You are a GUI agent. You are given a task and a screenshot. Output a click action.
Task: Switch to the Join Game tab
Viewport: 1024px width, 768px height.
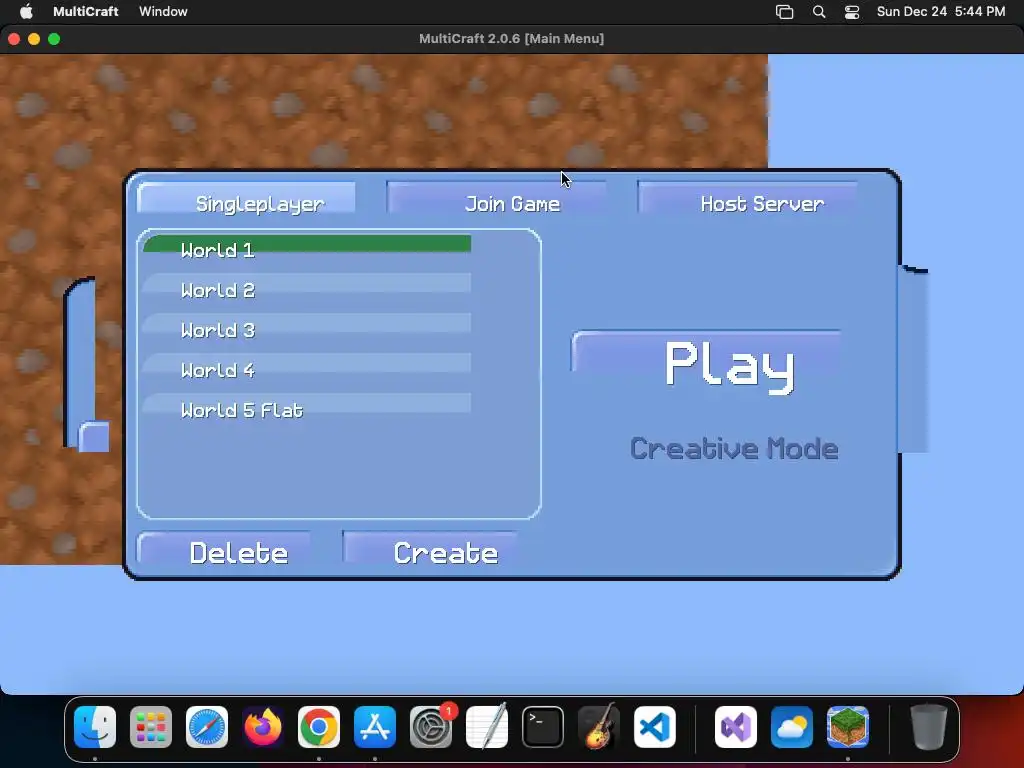(x=496, y=199)
